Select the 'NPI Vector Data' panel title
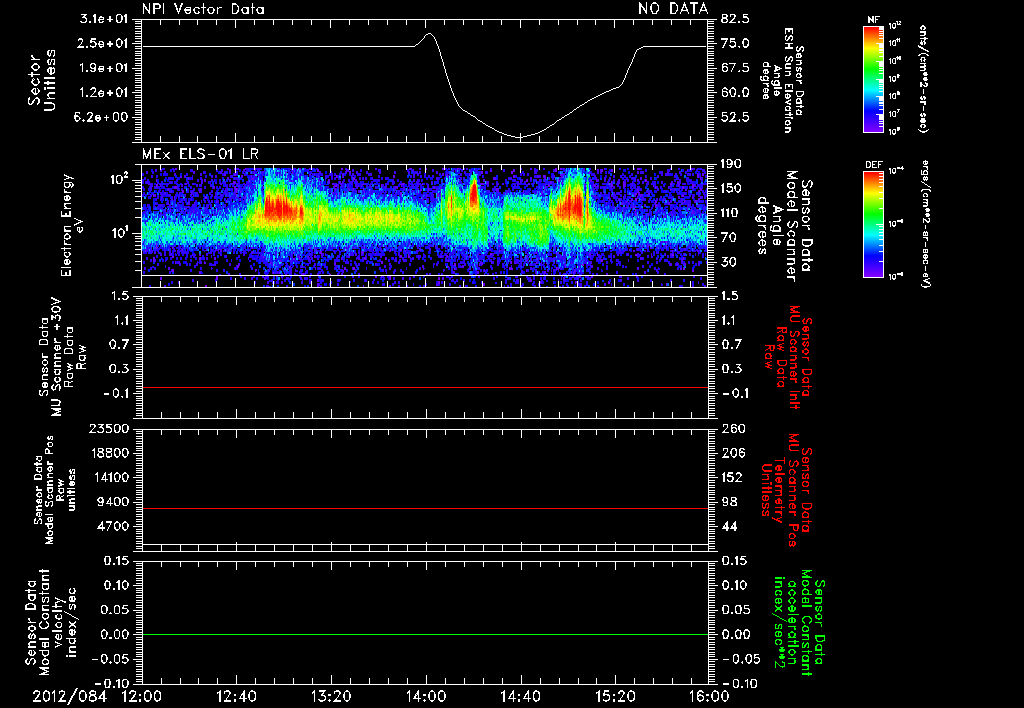The height and width of the screenshot is (708, 1024). tap(204, 9)
